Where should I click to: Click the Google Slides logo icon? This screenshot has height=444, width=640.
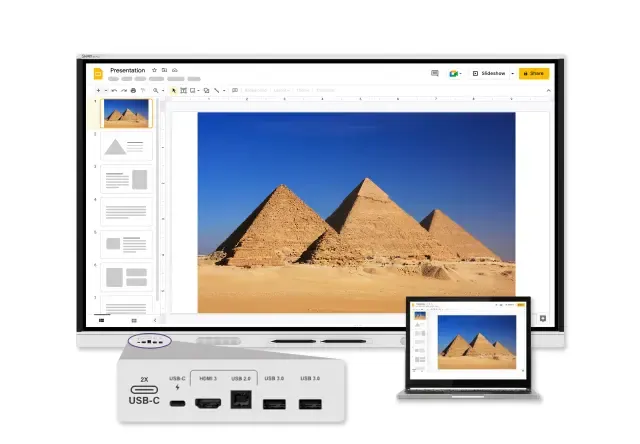(98, 73)
